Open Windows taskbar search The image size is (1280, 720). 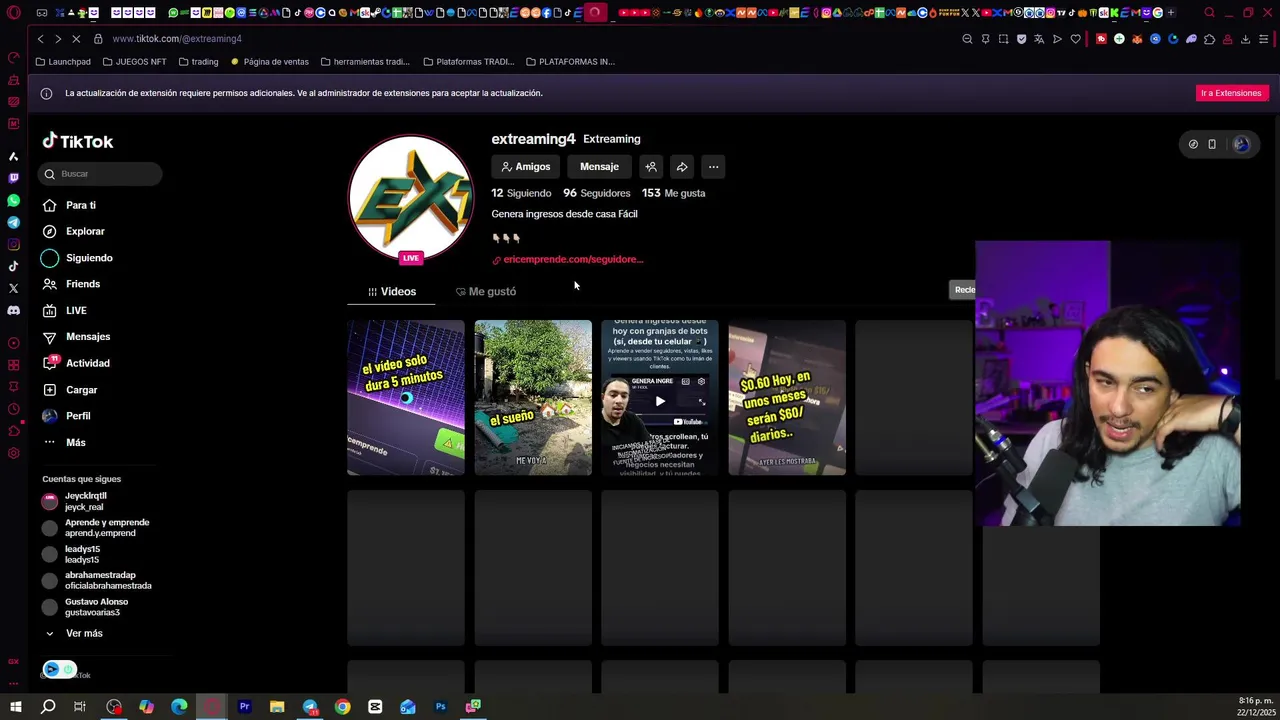(47, 707)
